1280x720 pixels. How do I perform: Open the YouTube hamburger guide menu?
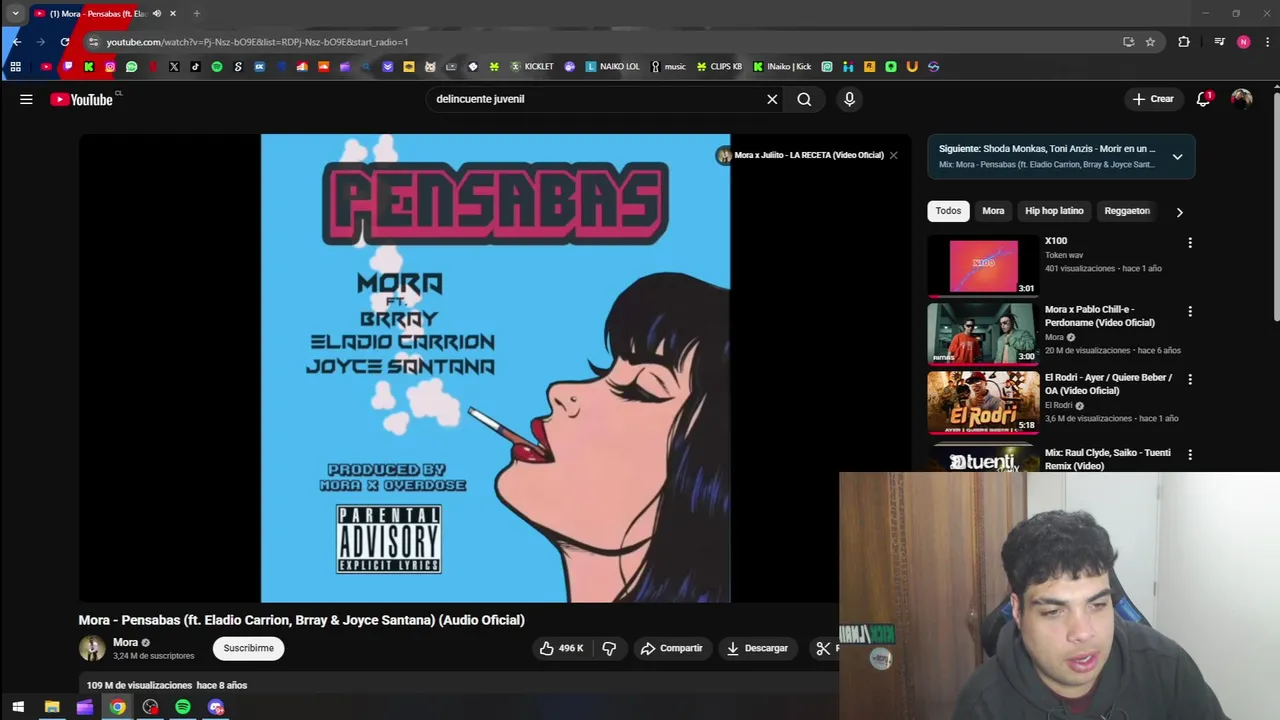pyautogui.click(x=26, y=99)
